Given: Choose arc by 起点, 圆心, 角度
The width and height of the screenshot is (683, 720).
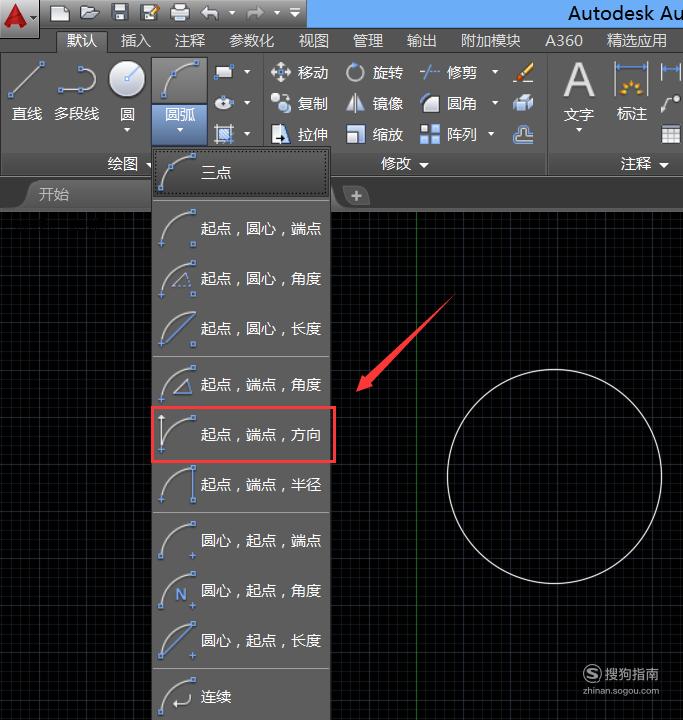Looking at the screenshot, I should point(241,278).
